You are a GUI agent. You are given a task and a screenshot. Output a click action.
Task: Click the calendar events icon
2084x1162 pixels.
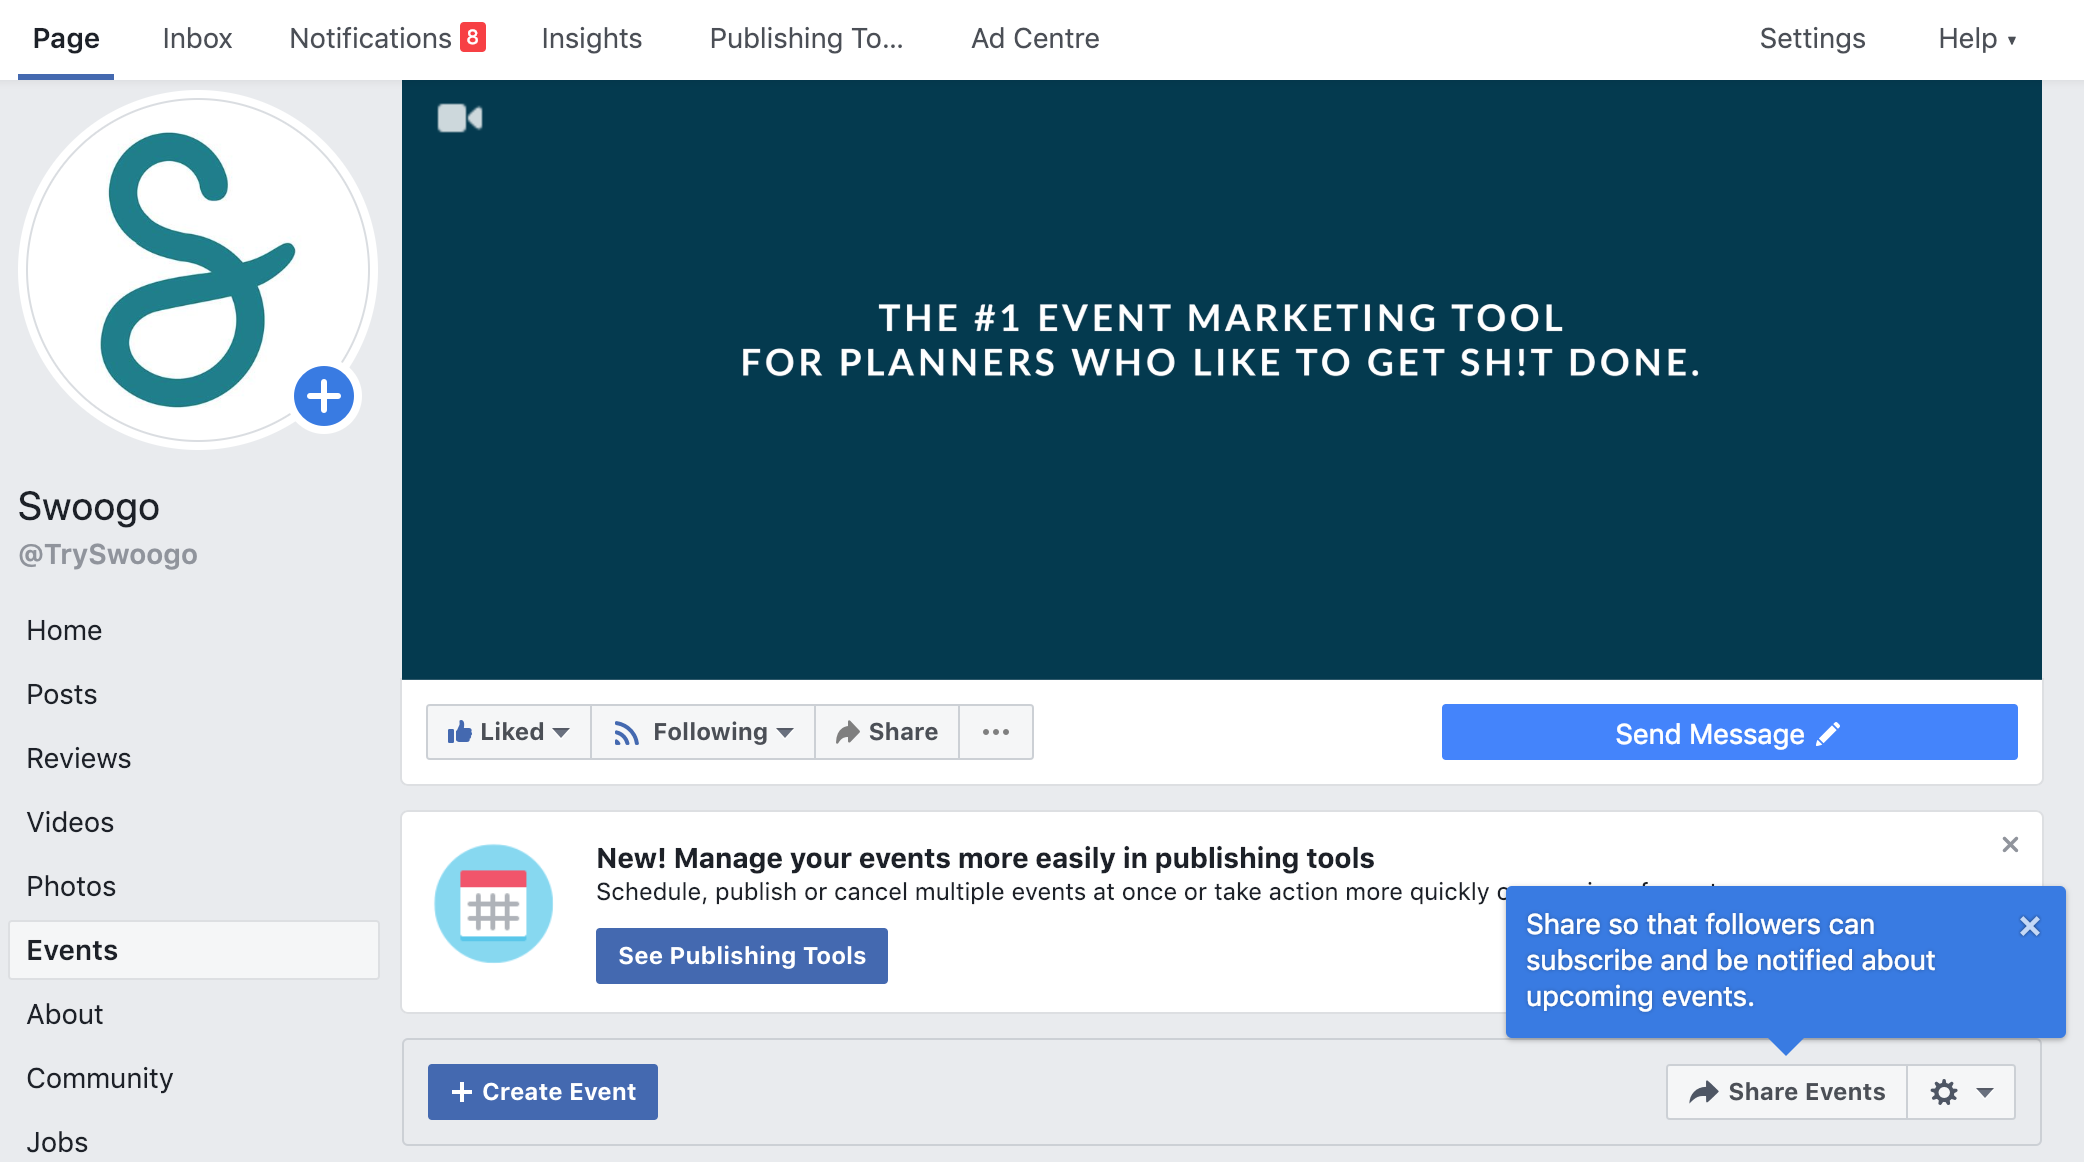[x=494, y=904]
